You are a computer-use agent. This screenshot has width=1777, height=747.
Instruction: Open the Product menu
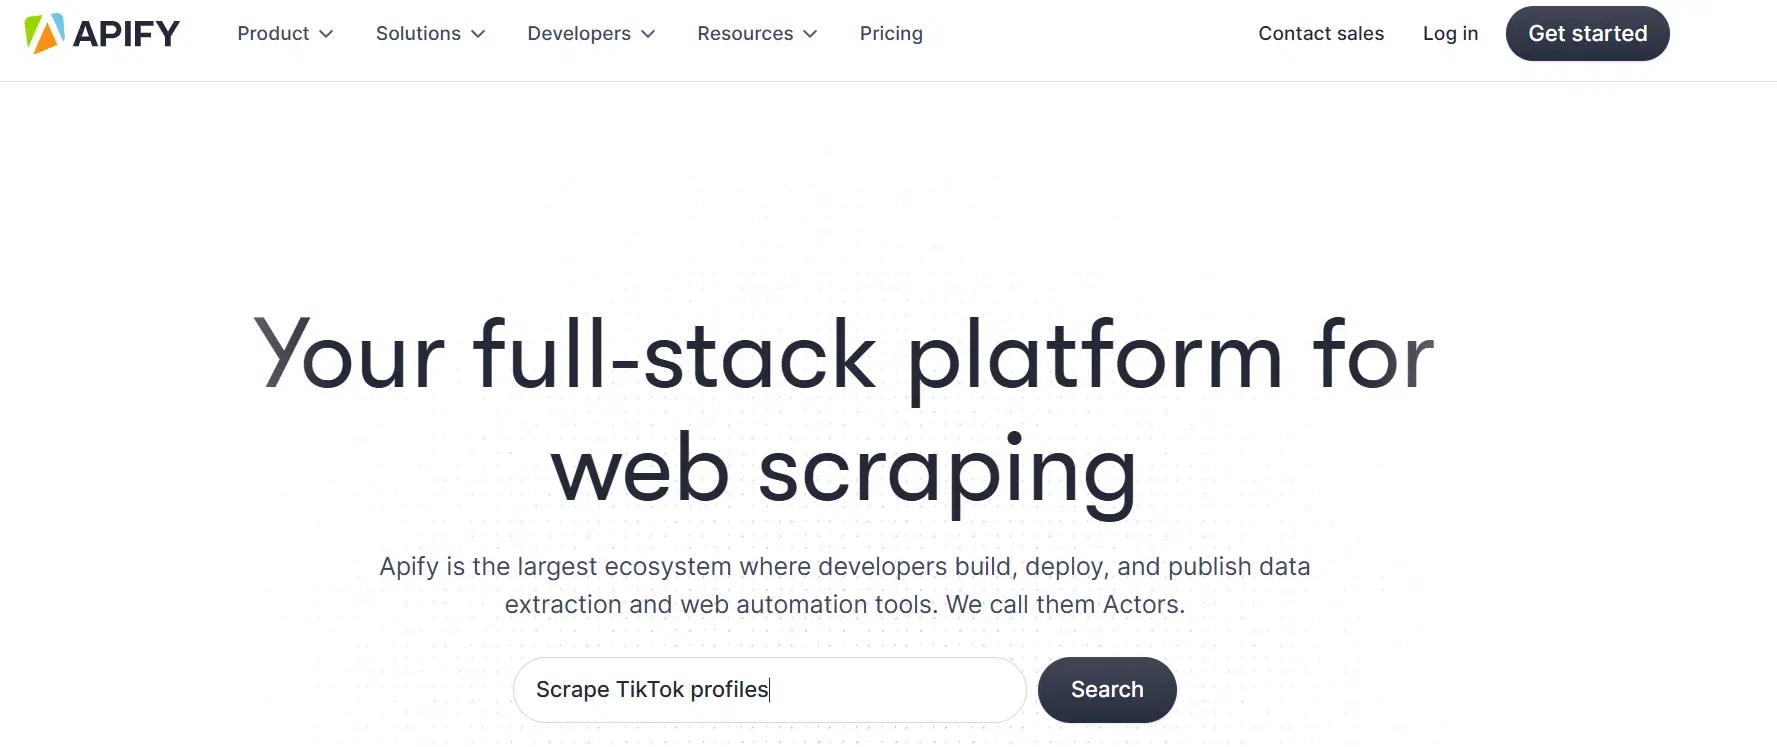point(285,33)
